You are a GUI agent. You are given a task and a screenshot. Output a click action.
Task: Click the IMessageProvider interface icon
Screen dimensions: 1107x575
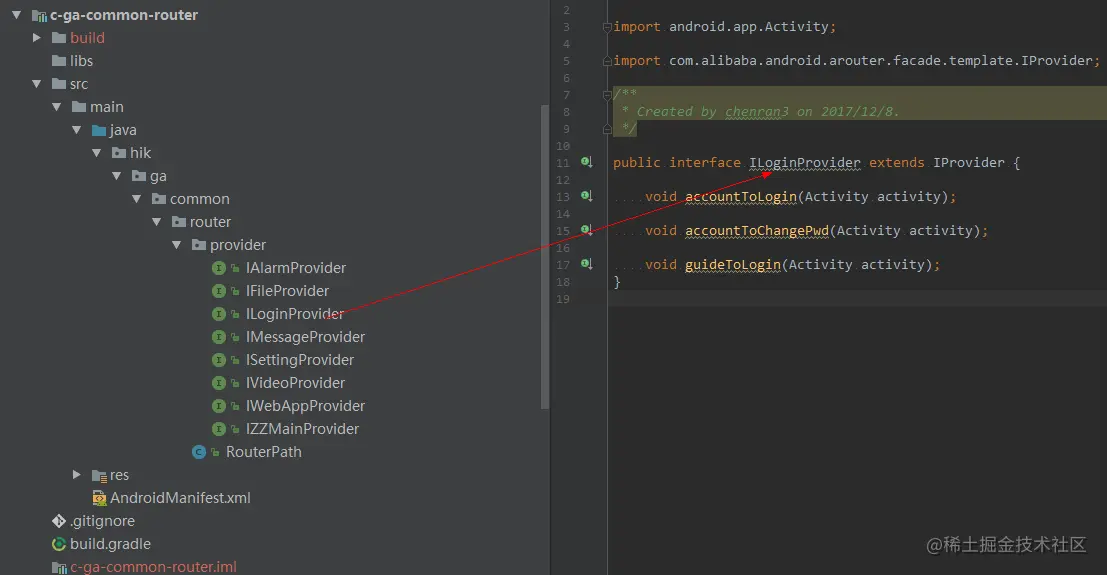(x=219, y=336)
